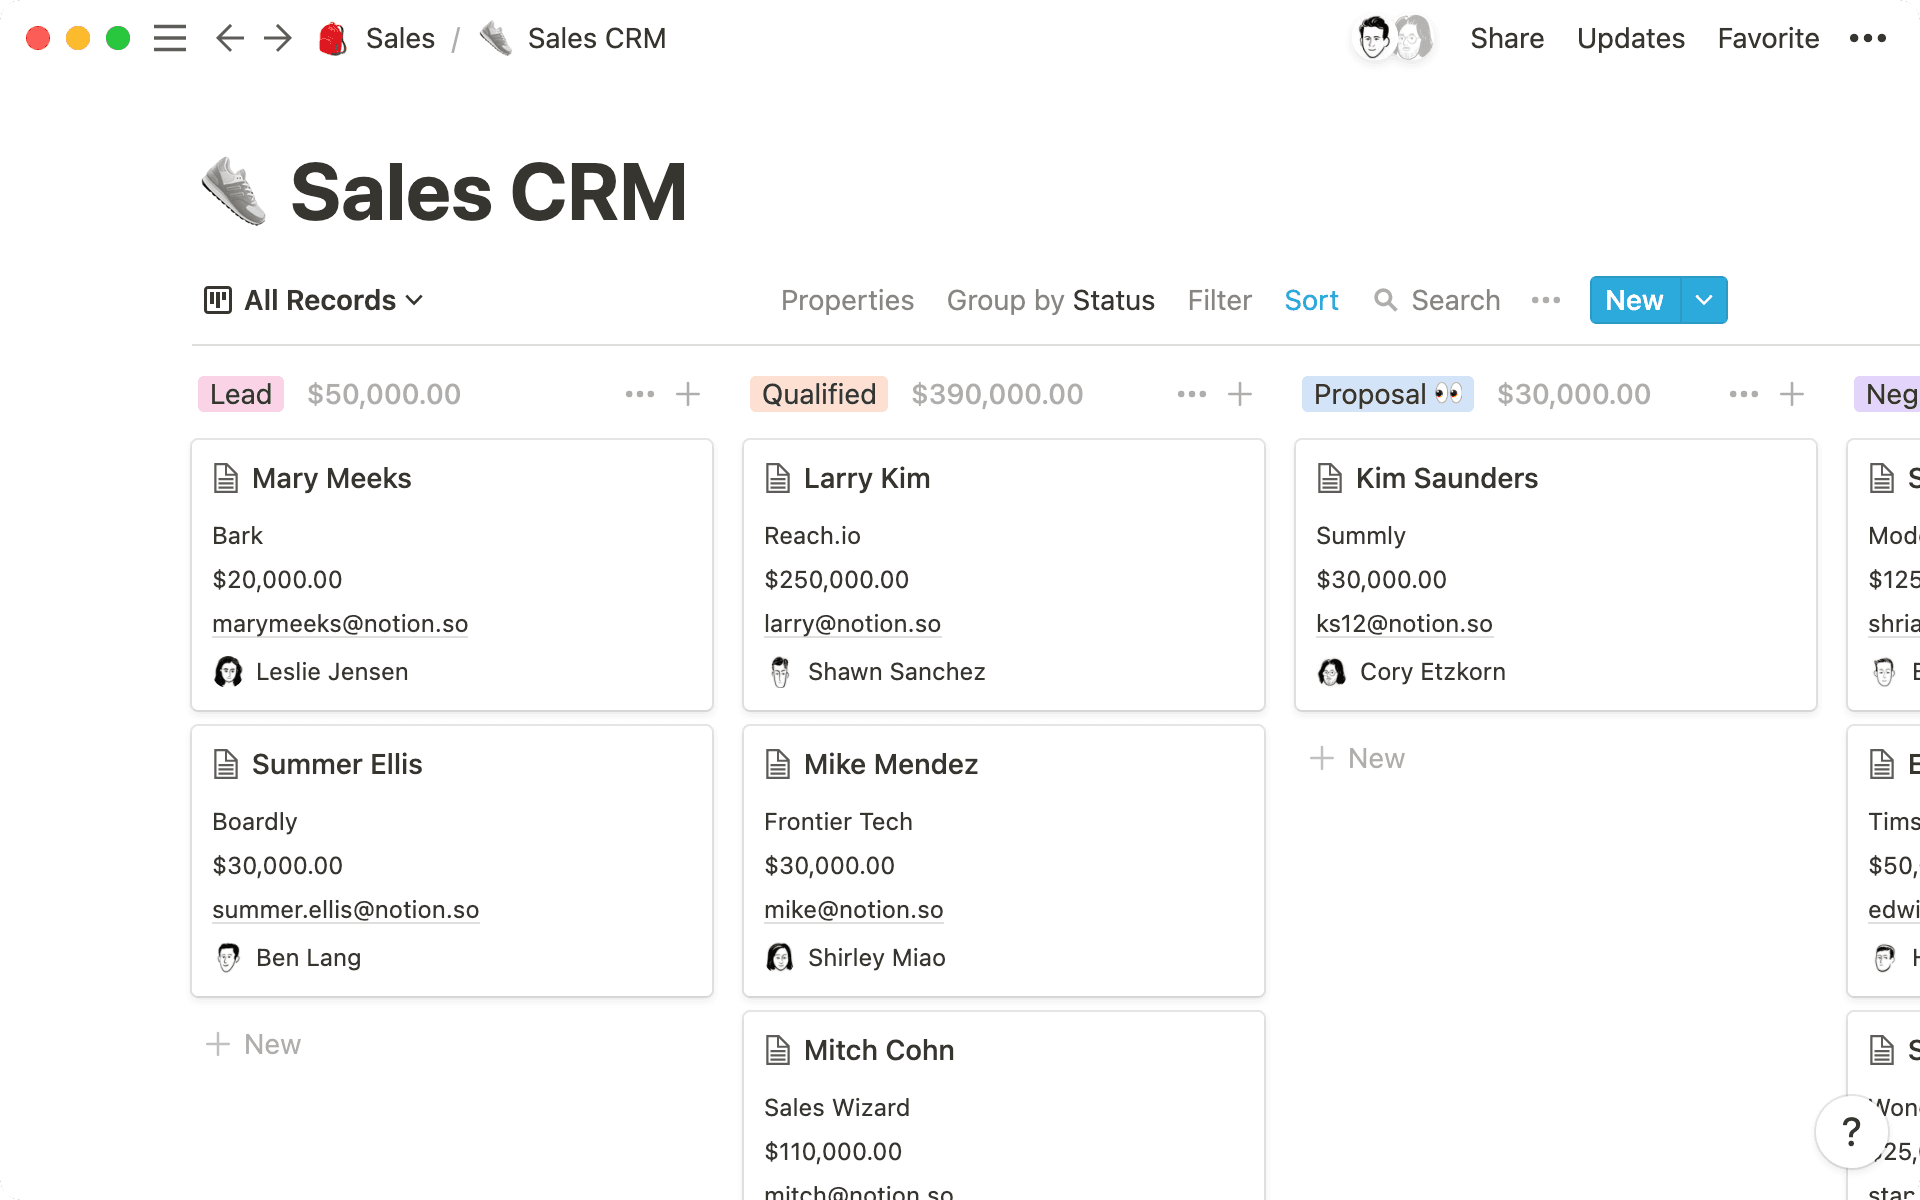The image size is (1920, 1200).
Task: Click the ellipsis menu beside the Qualified column
Action: [1192, 394]
